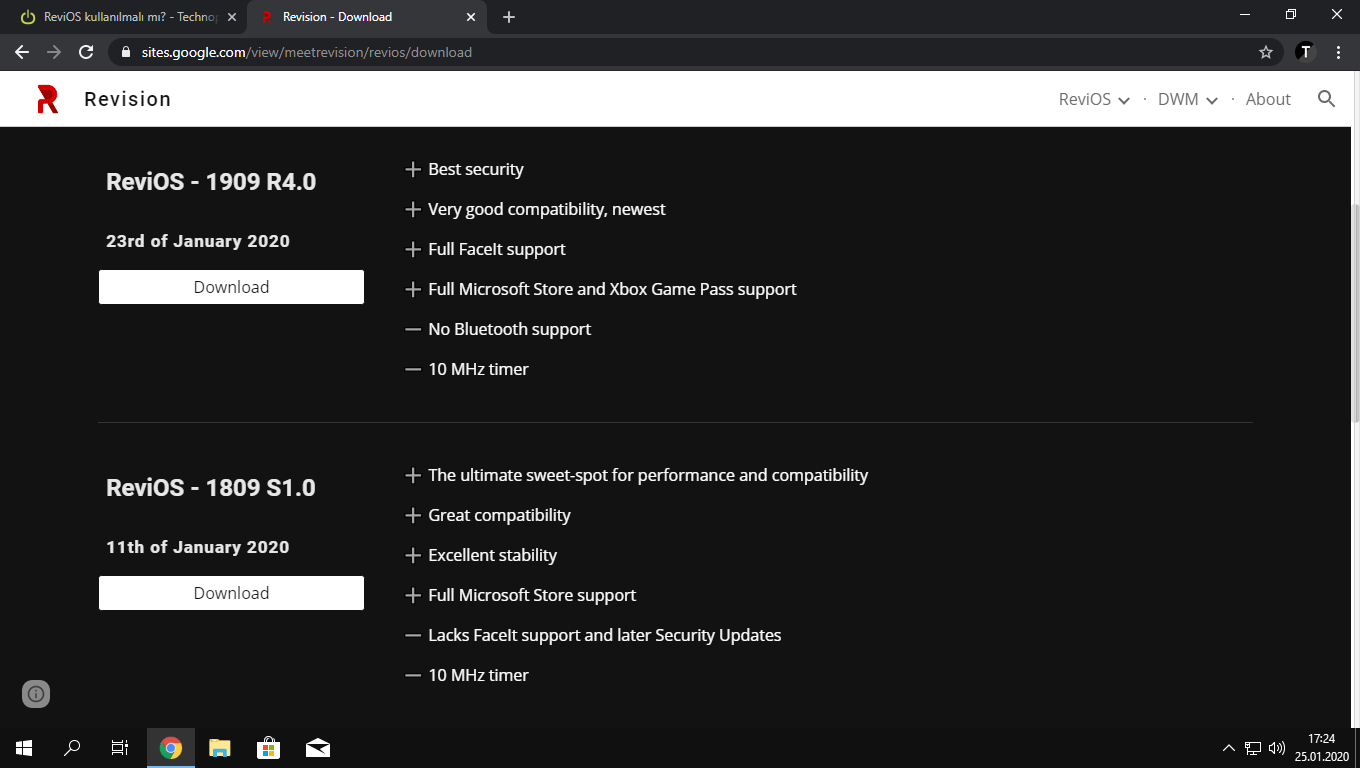
Task: Show hidden system tray icons
Action: [1229, 748]
